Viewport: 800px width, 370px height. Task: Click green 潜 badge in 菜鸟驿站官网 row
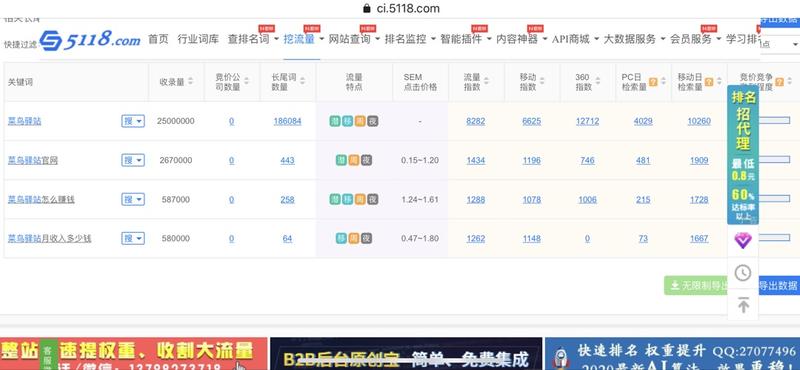point(341,160)
